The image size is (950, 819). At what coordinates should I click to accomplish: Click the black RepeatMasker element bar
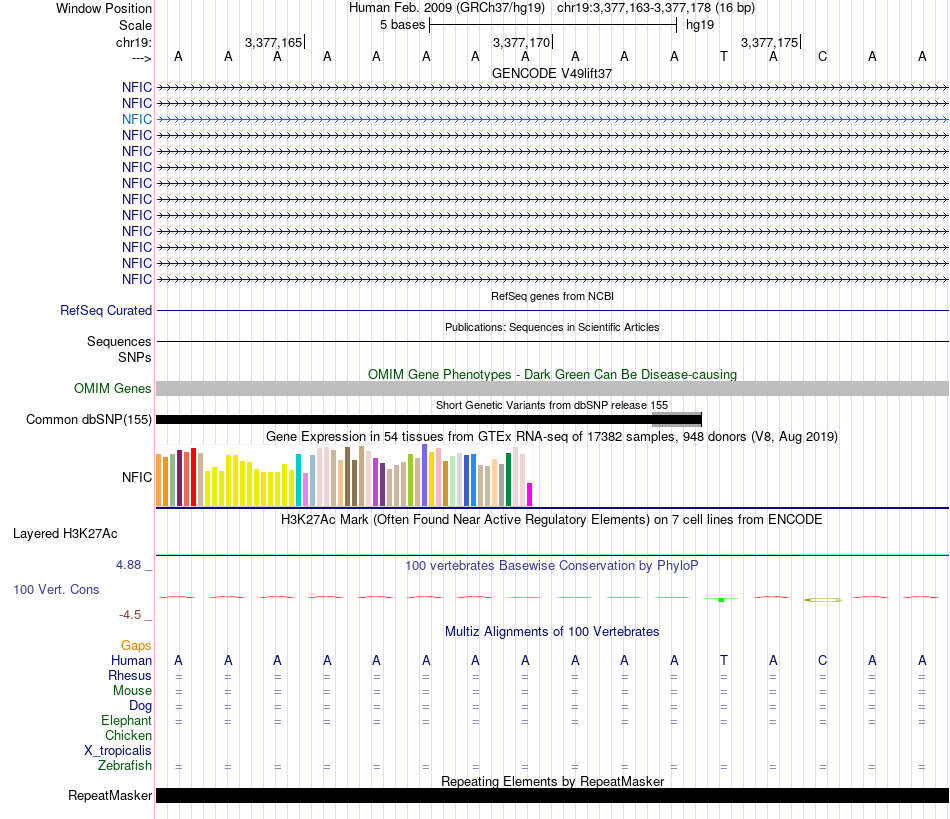click(552, 795)
